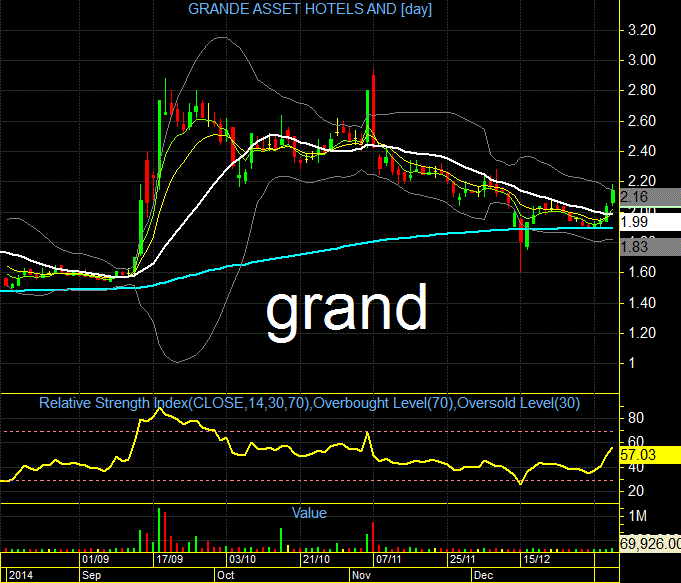Click the 2.20 price axis label
Screen dimensions: 681x583
click(641, 181)
